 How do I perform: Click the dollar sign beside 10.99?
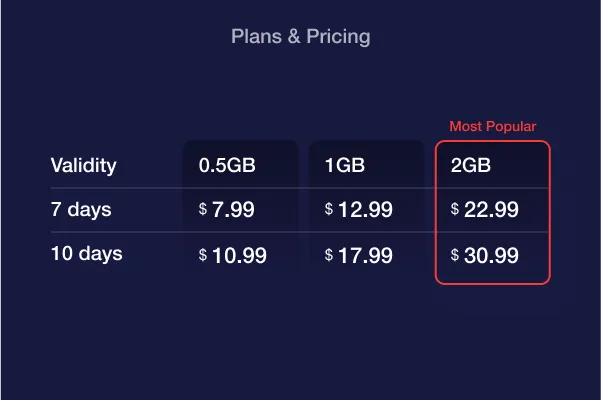click(x=203, y=254)
